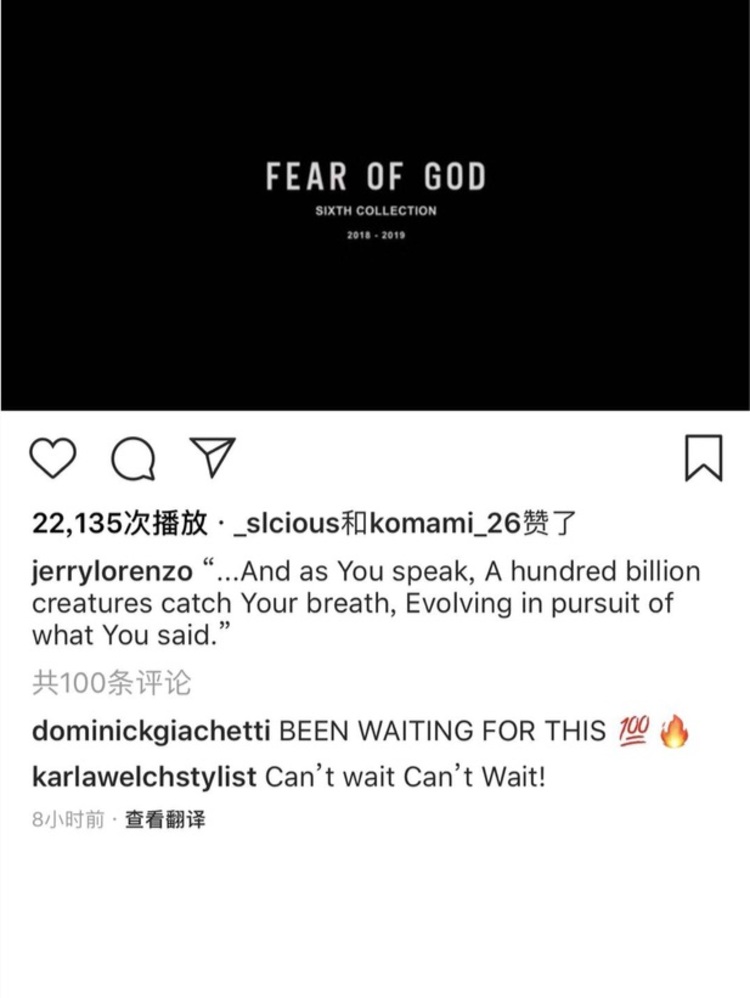View all 100 comments link

[111, 683]
